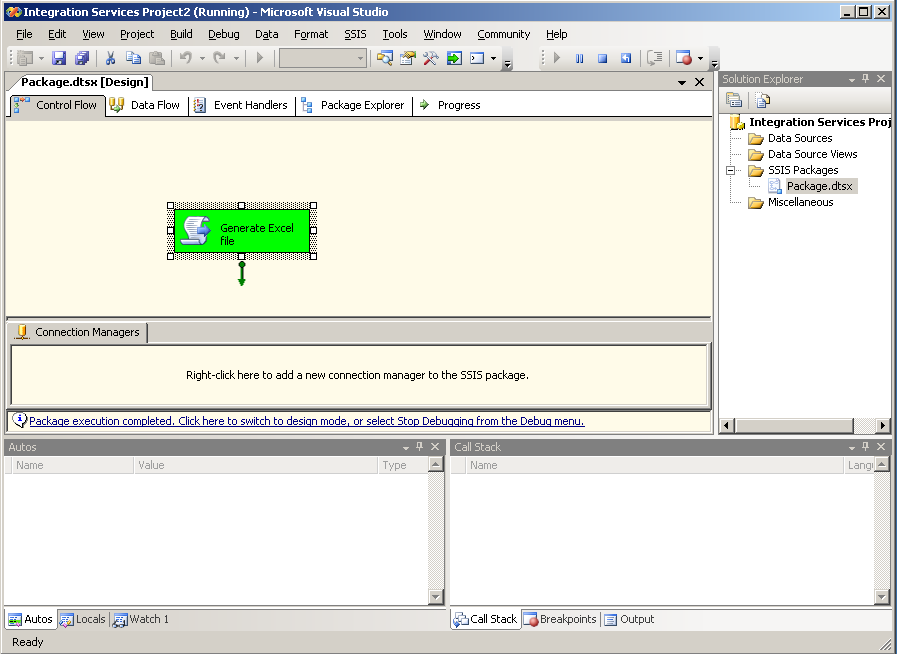Screen dimensions: 897x654
Task: Open the active documents list dropdown
Action: tap(682, 82)
